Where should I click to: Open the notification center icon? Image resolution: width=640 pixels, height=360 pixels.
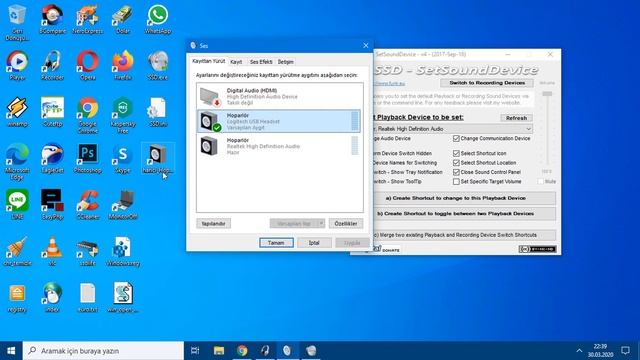pos(625,351)
